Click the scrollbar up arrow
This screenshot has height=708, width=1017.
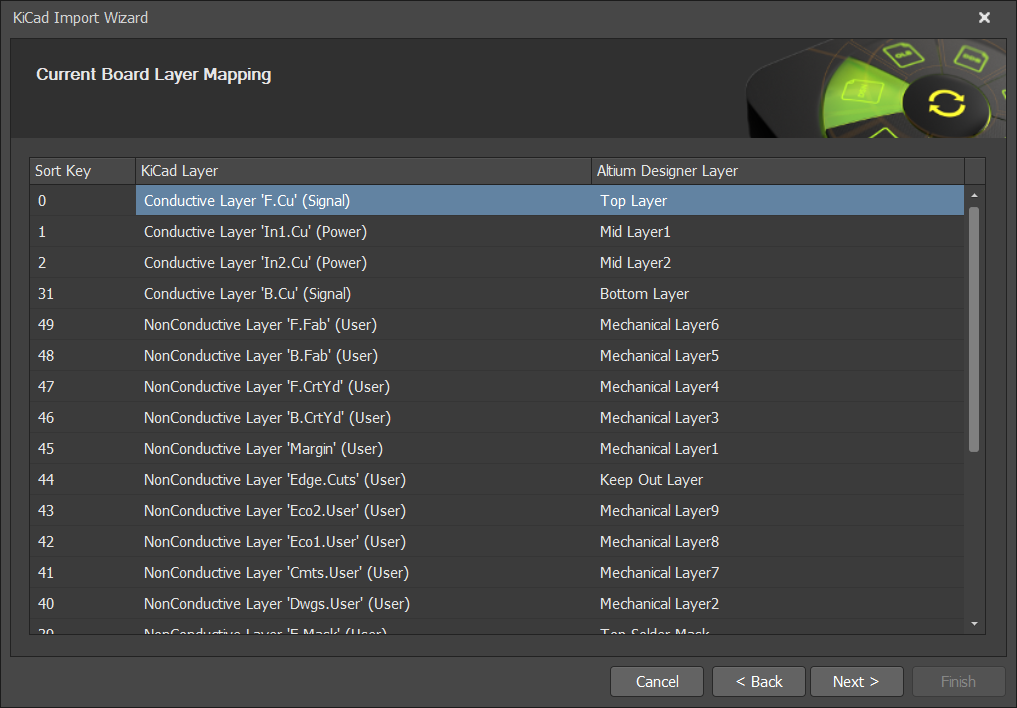tap(973, 193)
